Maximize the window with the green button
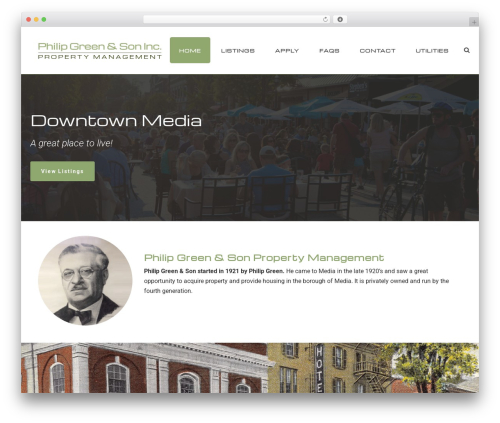 click(44, 19)
